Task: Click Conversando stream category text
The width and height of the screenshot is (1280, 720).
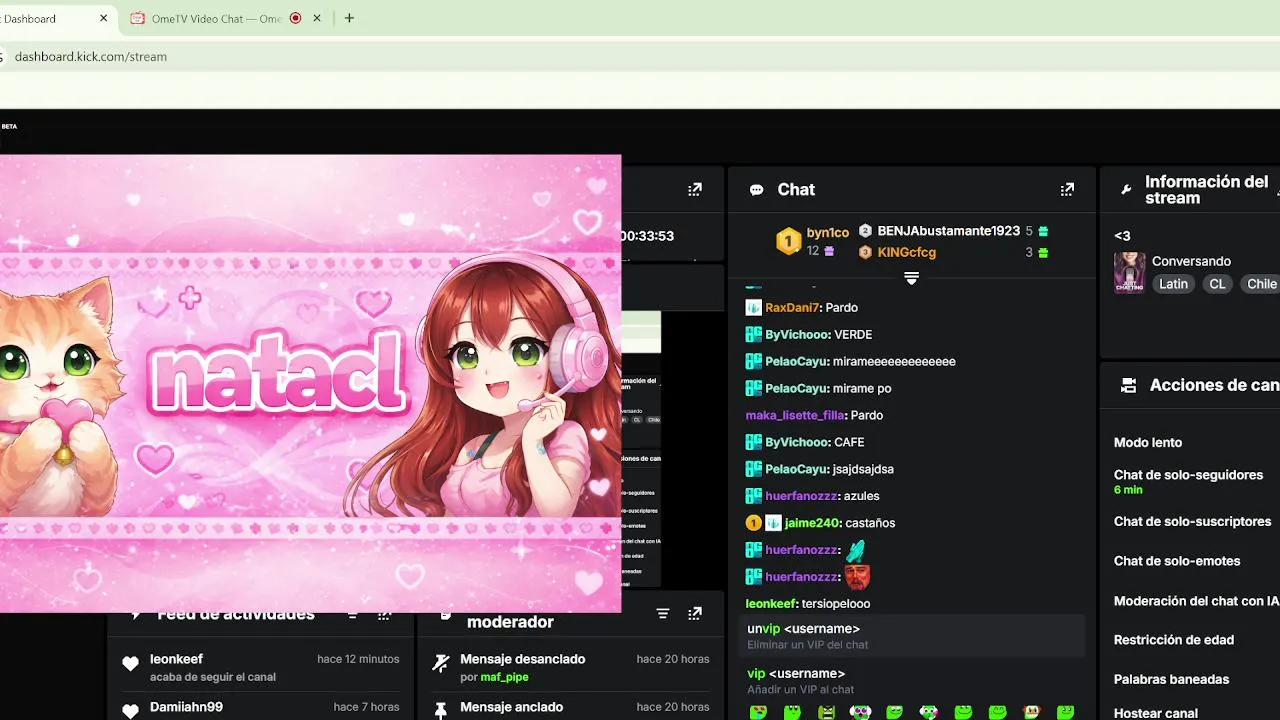Action: [x=1191, y=261]
